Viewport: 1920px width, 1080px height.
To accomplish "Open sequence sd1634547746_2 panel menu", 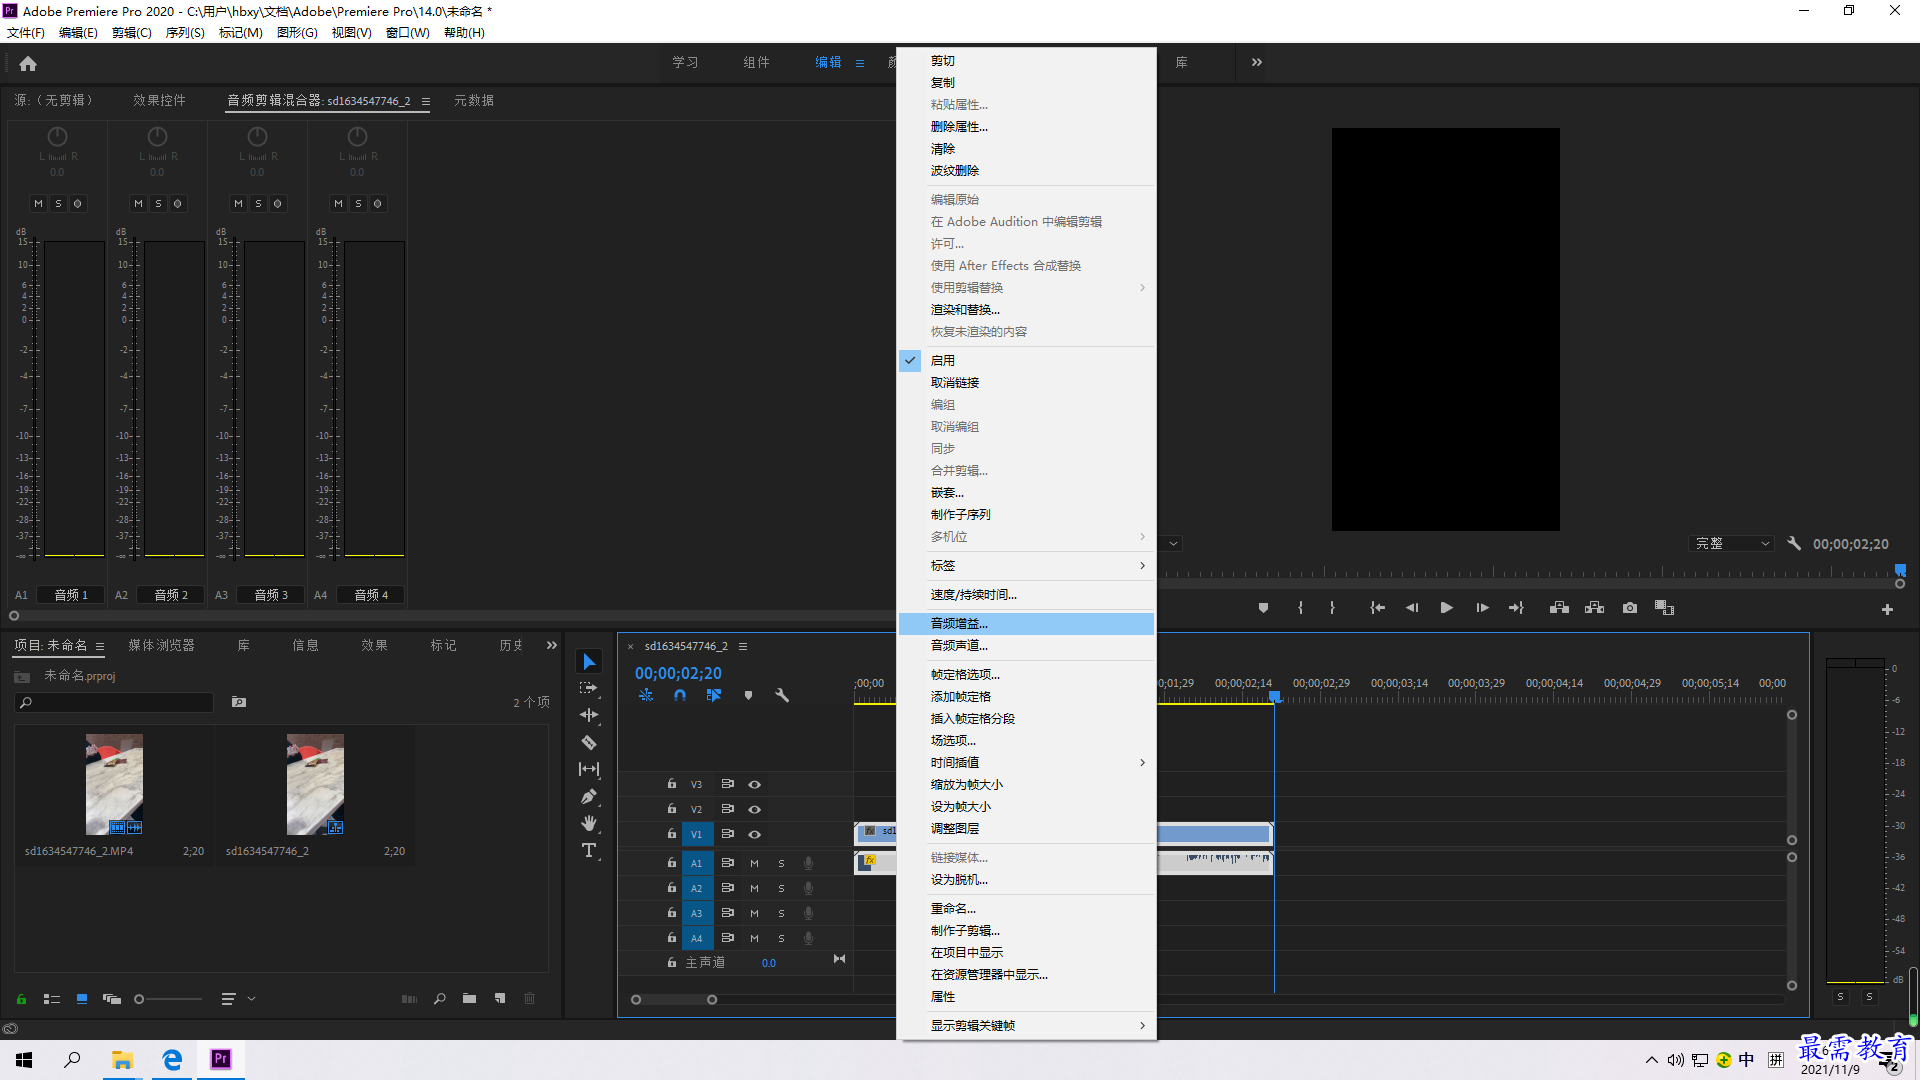I will (743, 647).
